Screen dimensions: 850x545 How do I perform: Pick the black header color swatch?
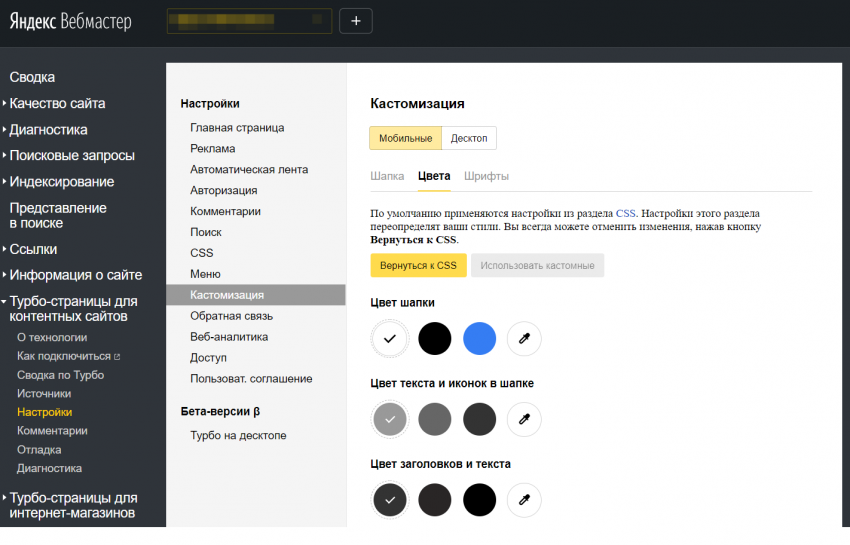[435, 339]
